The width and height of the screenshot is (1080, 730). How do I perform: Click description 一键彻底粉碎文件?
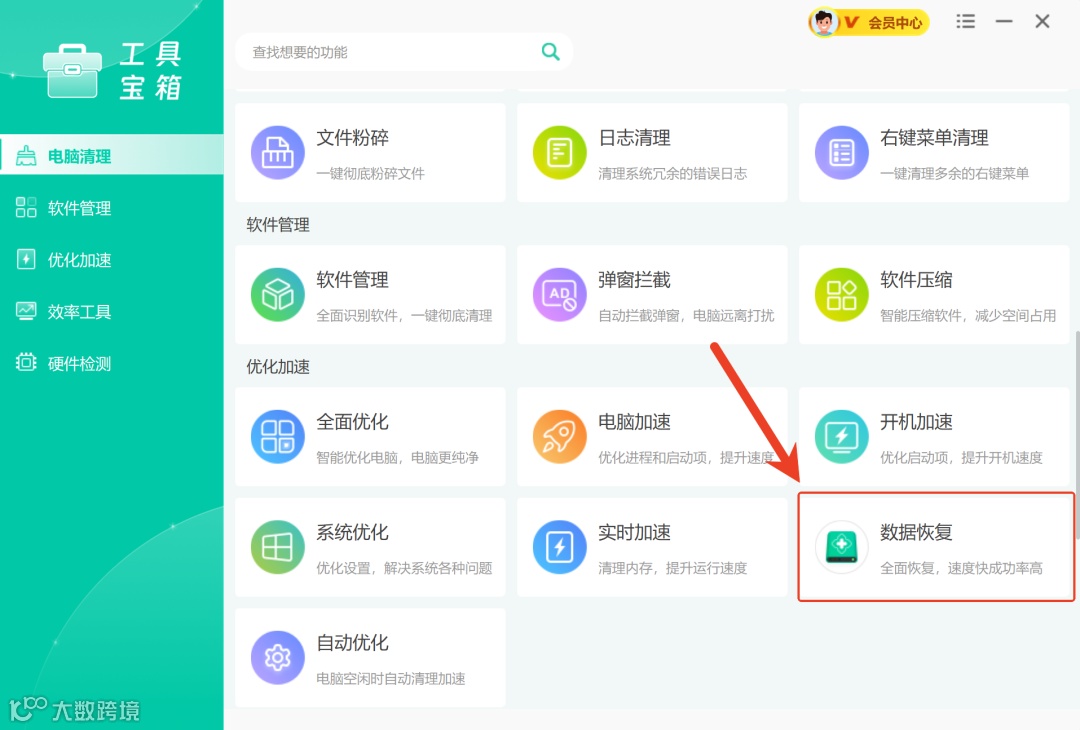(x=371, y=174)
